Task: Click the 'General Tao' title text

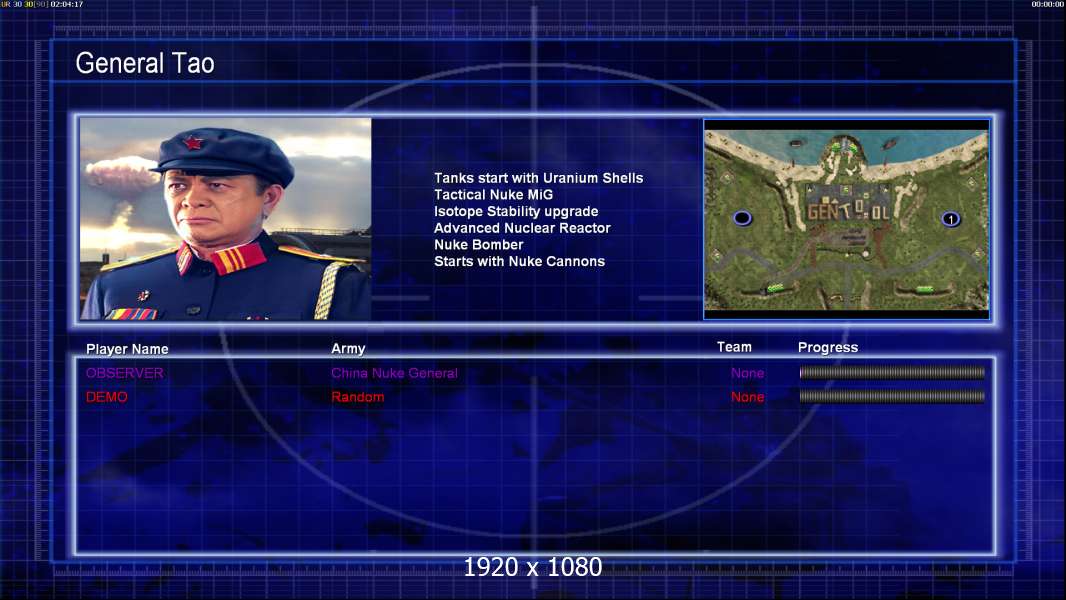Action: (145, 63)
